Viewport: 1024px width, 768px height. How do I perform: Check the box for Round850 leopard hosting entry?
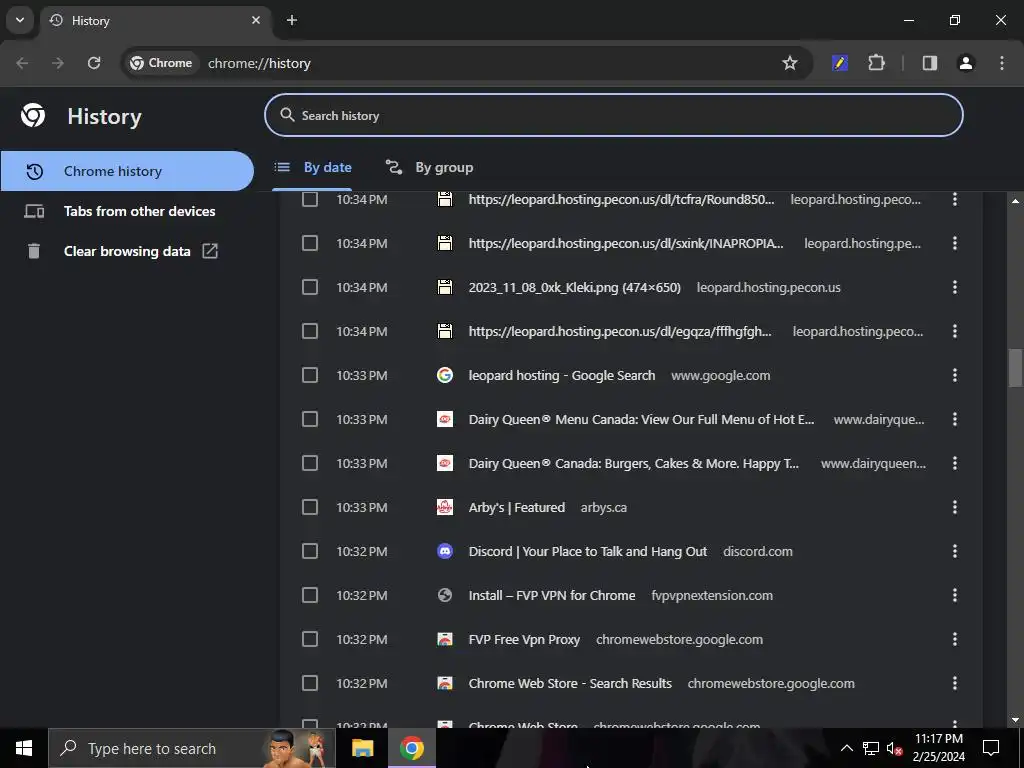pos(310,199)
